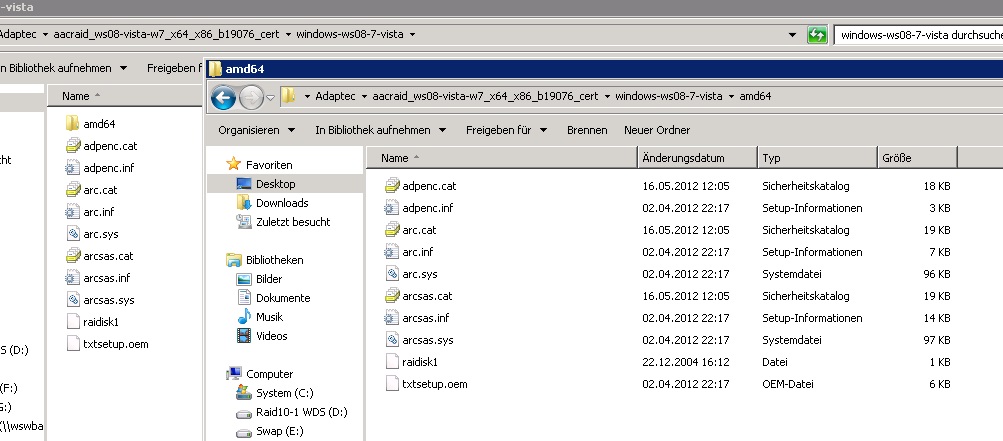Click Sicherheitskatalog type of adpenc.cat row
1003x441 pixels.
(x=805, y=186)
